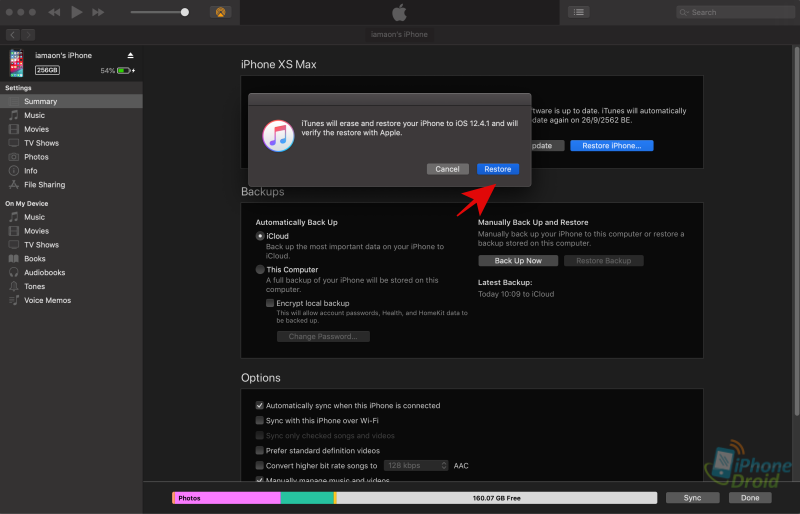
Task: Open Photos in the sidebar
Action: coord(71,157)
